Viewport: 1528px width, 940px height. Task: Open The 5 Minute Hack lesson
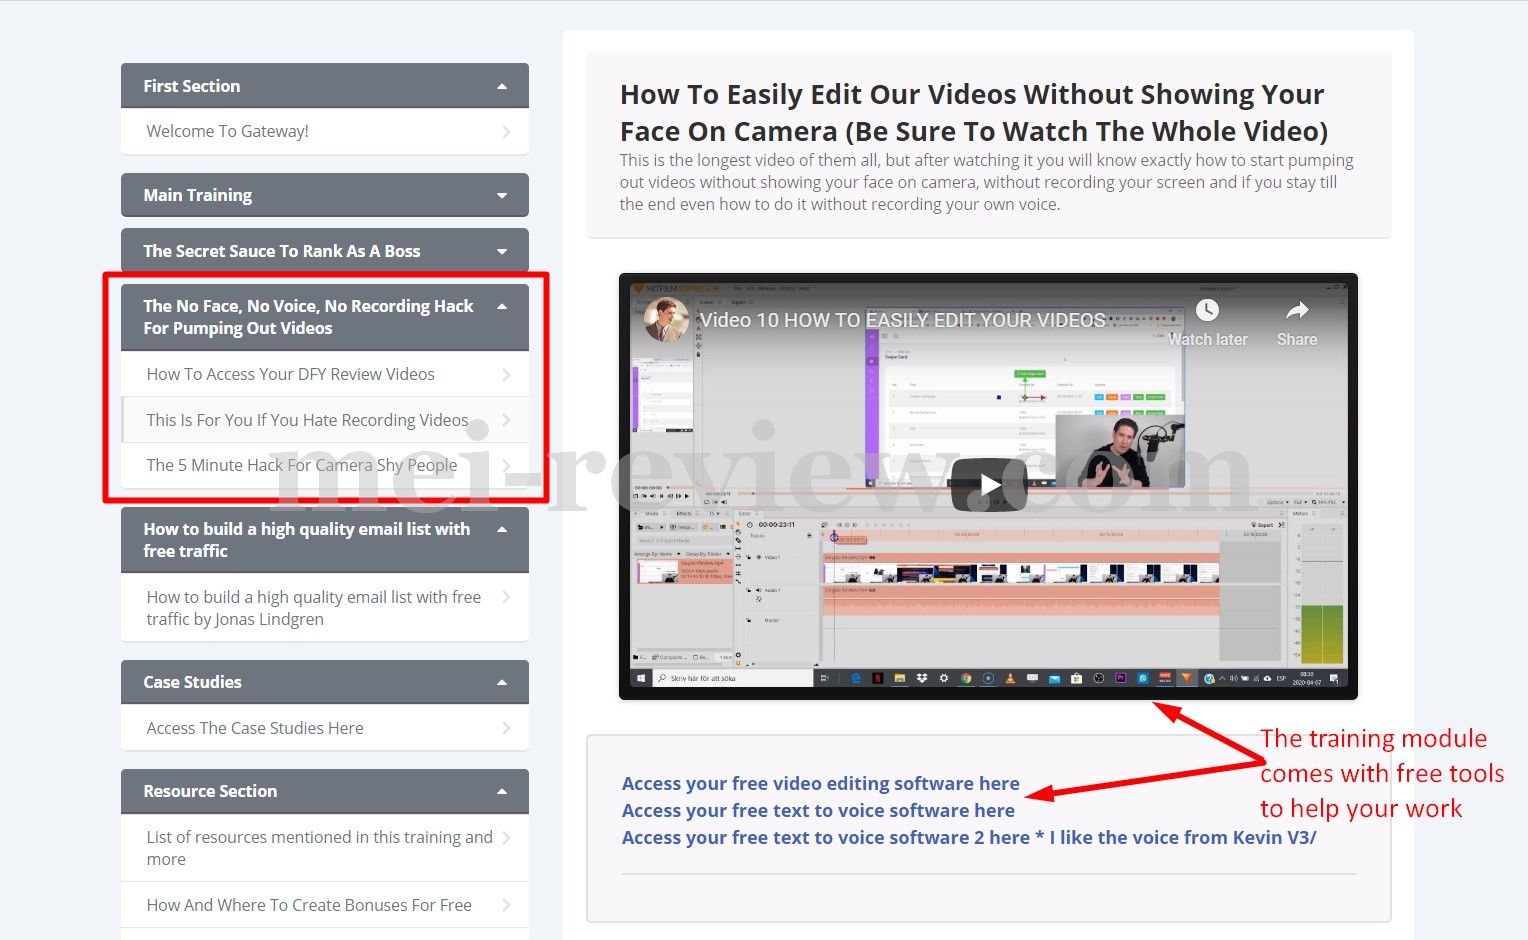pos(301,465)
